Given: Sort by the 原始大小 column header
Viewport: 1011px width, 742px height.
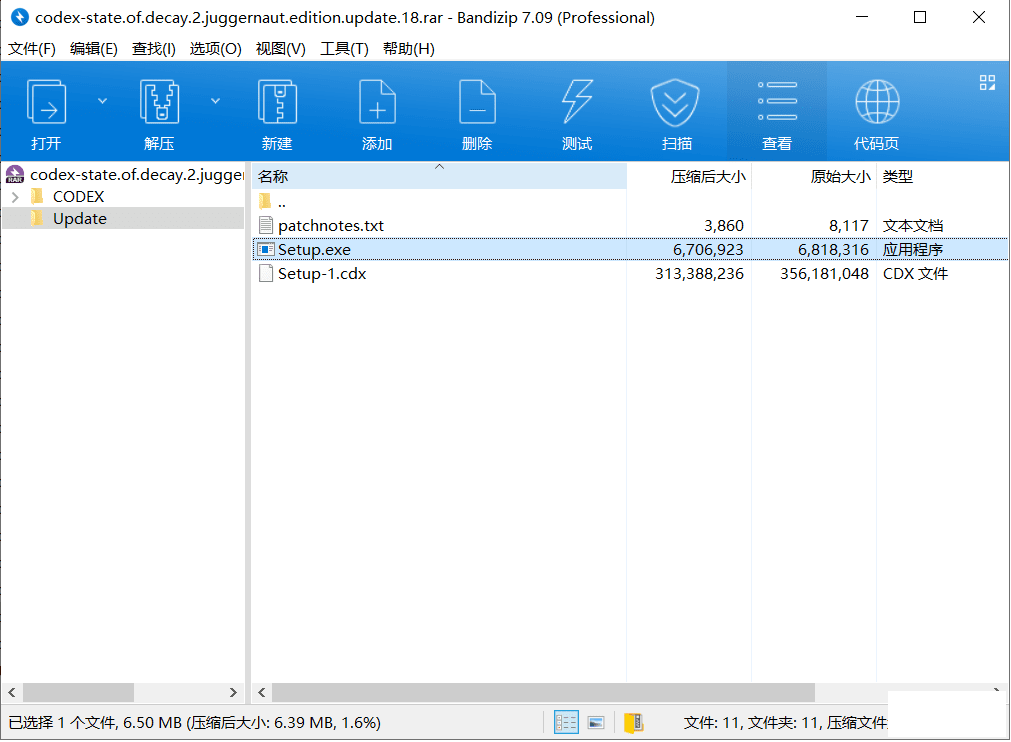Looking at the screenshot, I should click(x=814, y=176).
